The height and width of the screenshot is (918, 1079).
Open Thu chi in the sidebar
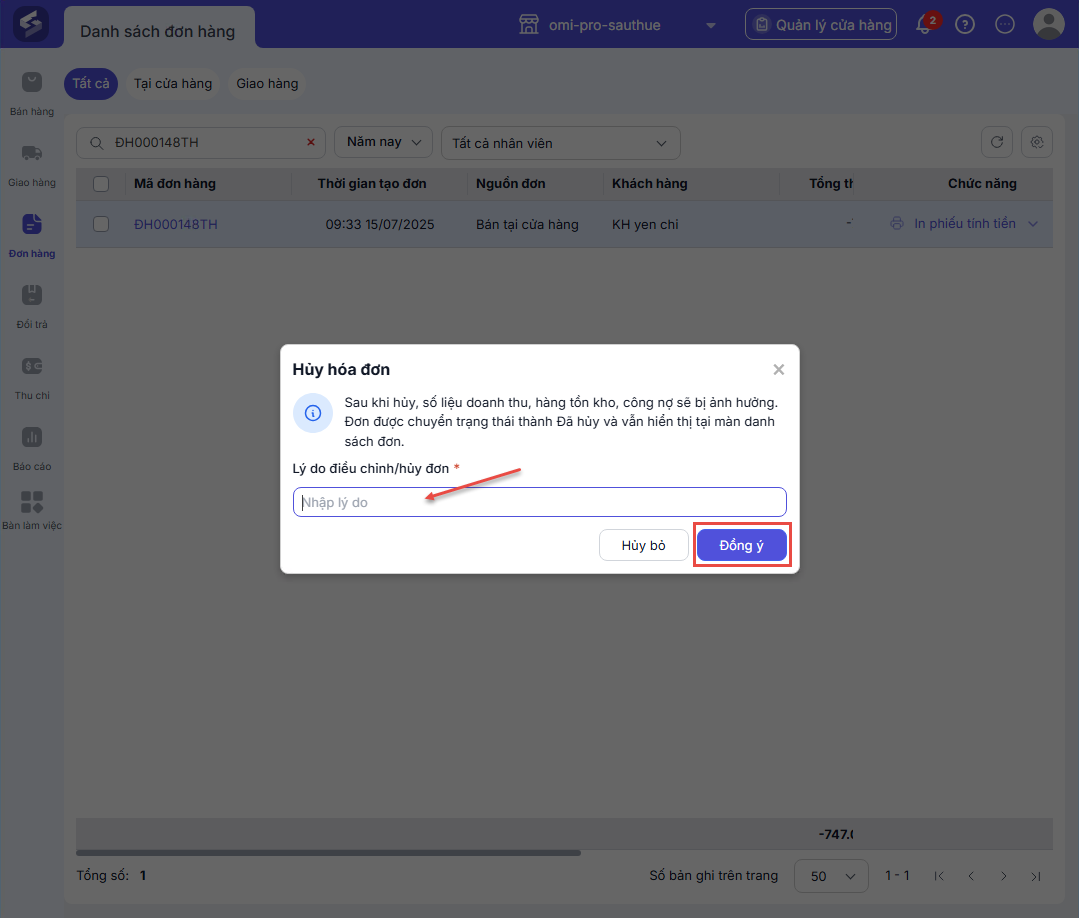click(32, 378)
